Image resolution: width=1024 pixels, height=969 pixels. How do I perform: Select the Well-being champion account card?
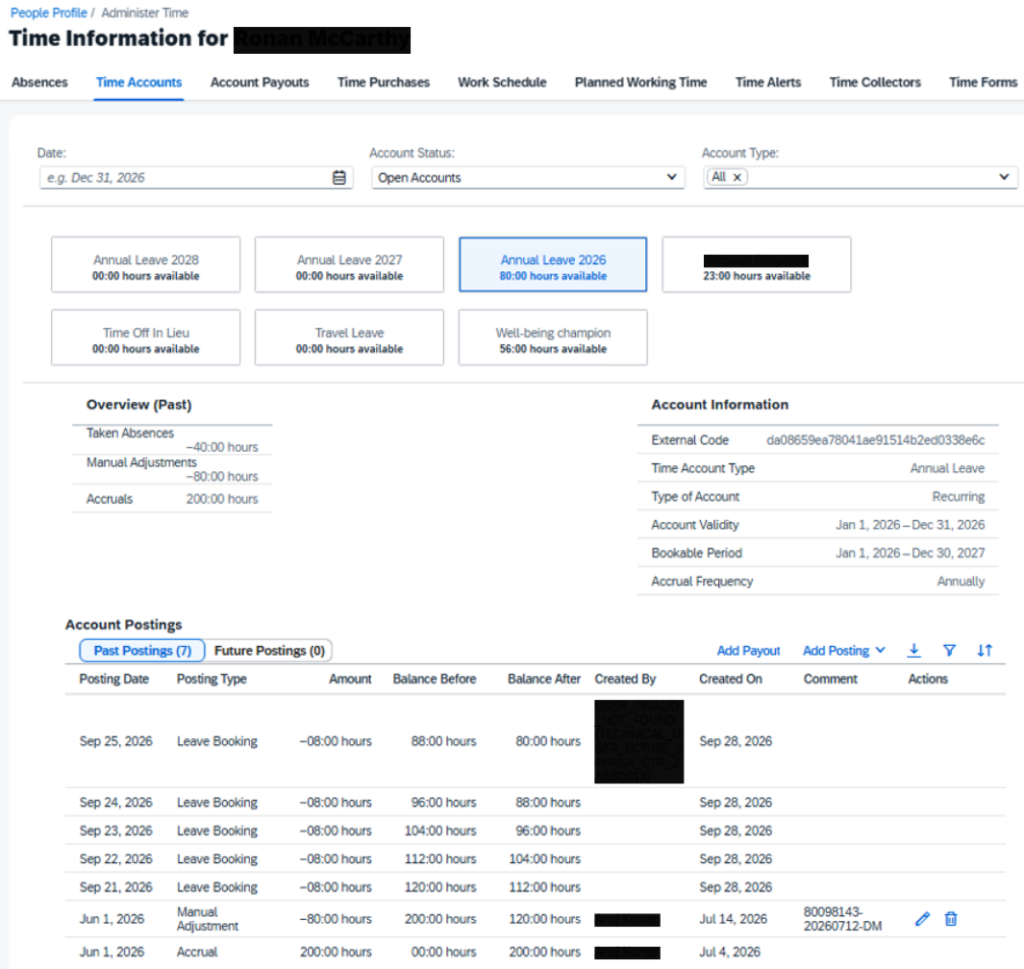553,338
